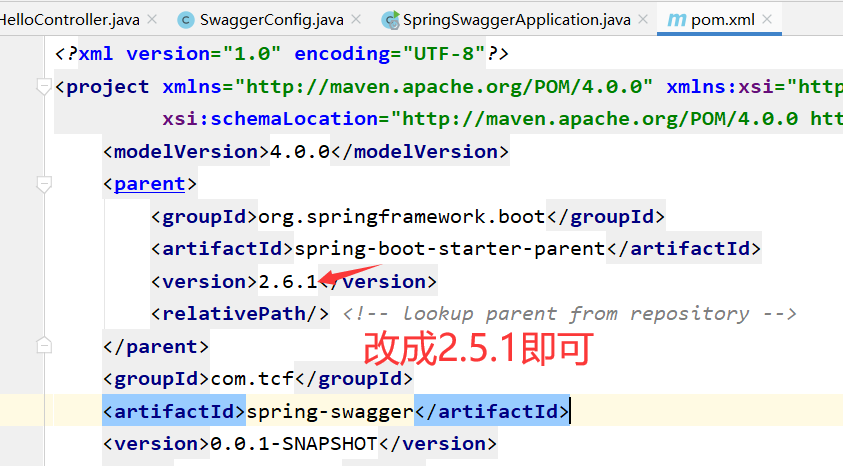843x466 pixels.
Task: Click modelVersion 4.0.0 value
Action: click(x=300, y=152)
